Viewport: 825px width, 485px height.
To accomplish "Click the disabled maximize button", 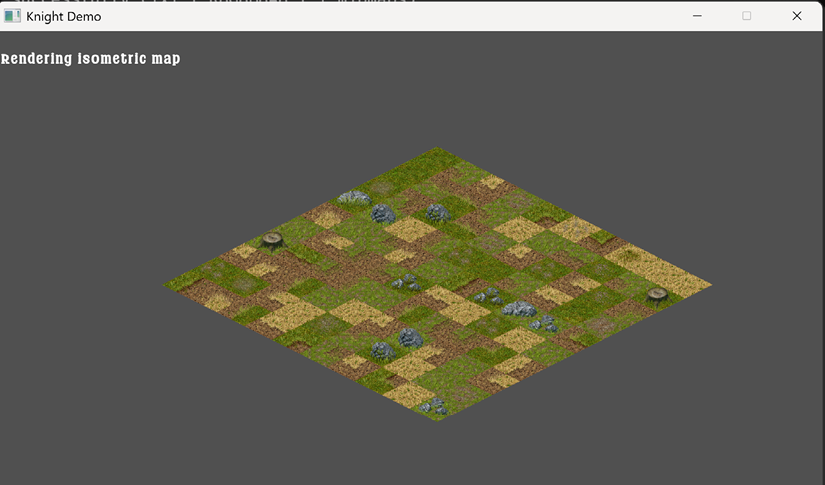I will pos(747,16).
